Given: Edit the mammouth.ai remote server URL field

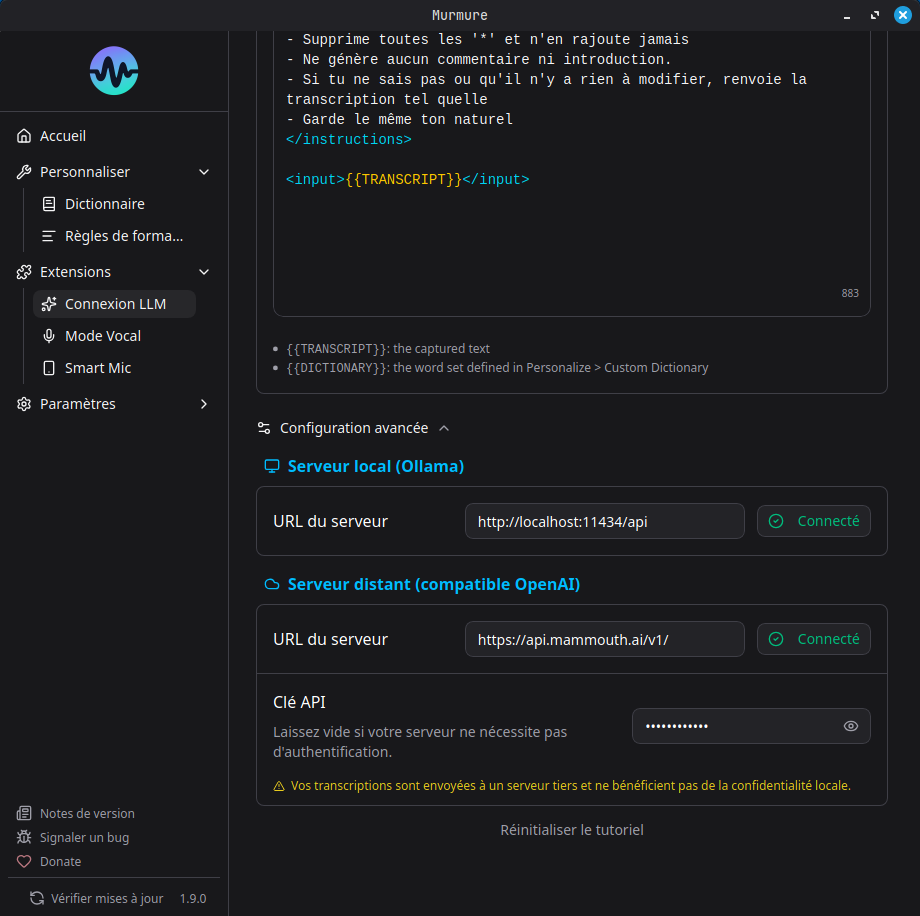Looking at the screenshot, I should tap(604, 639).
